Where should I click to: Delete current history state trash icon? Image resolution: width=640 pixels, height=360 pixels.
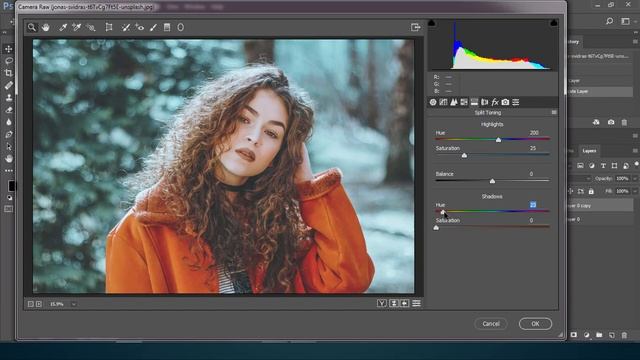tap(624, 122)
